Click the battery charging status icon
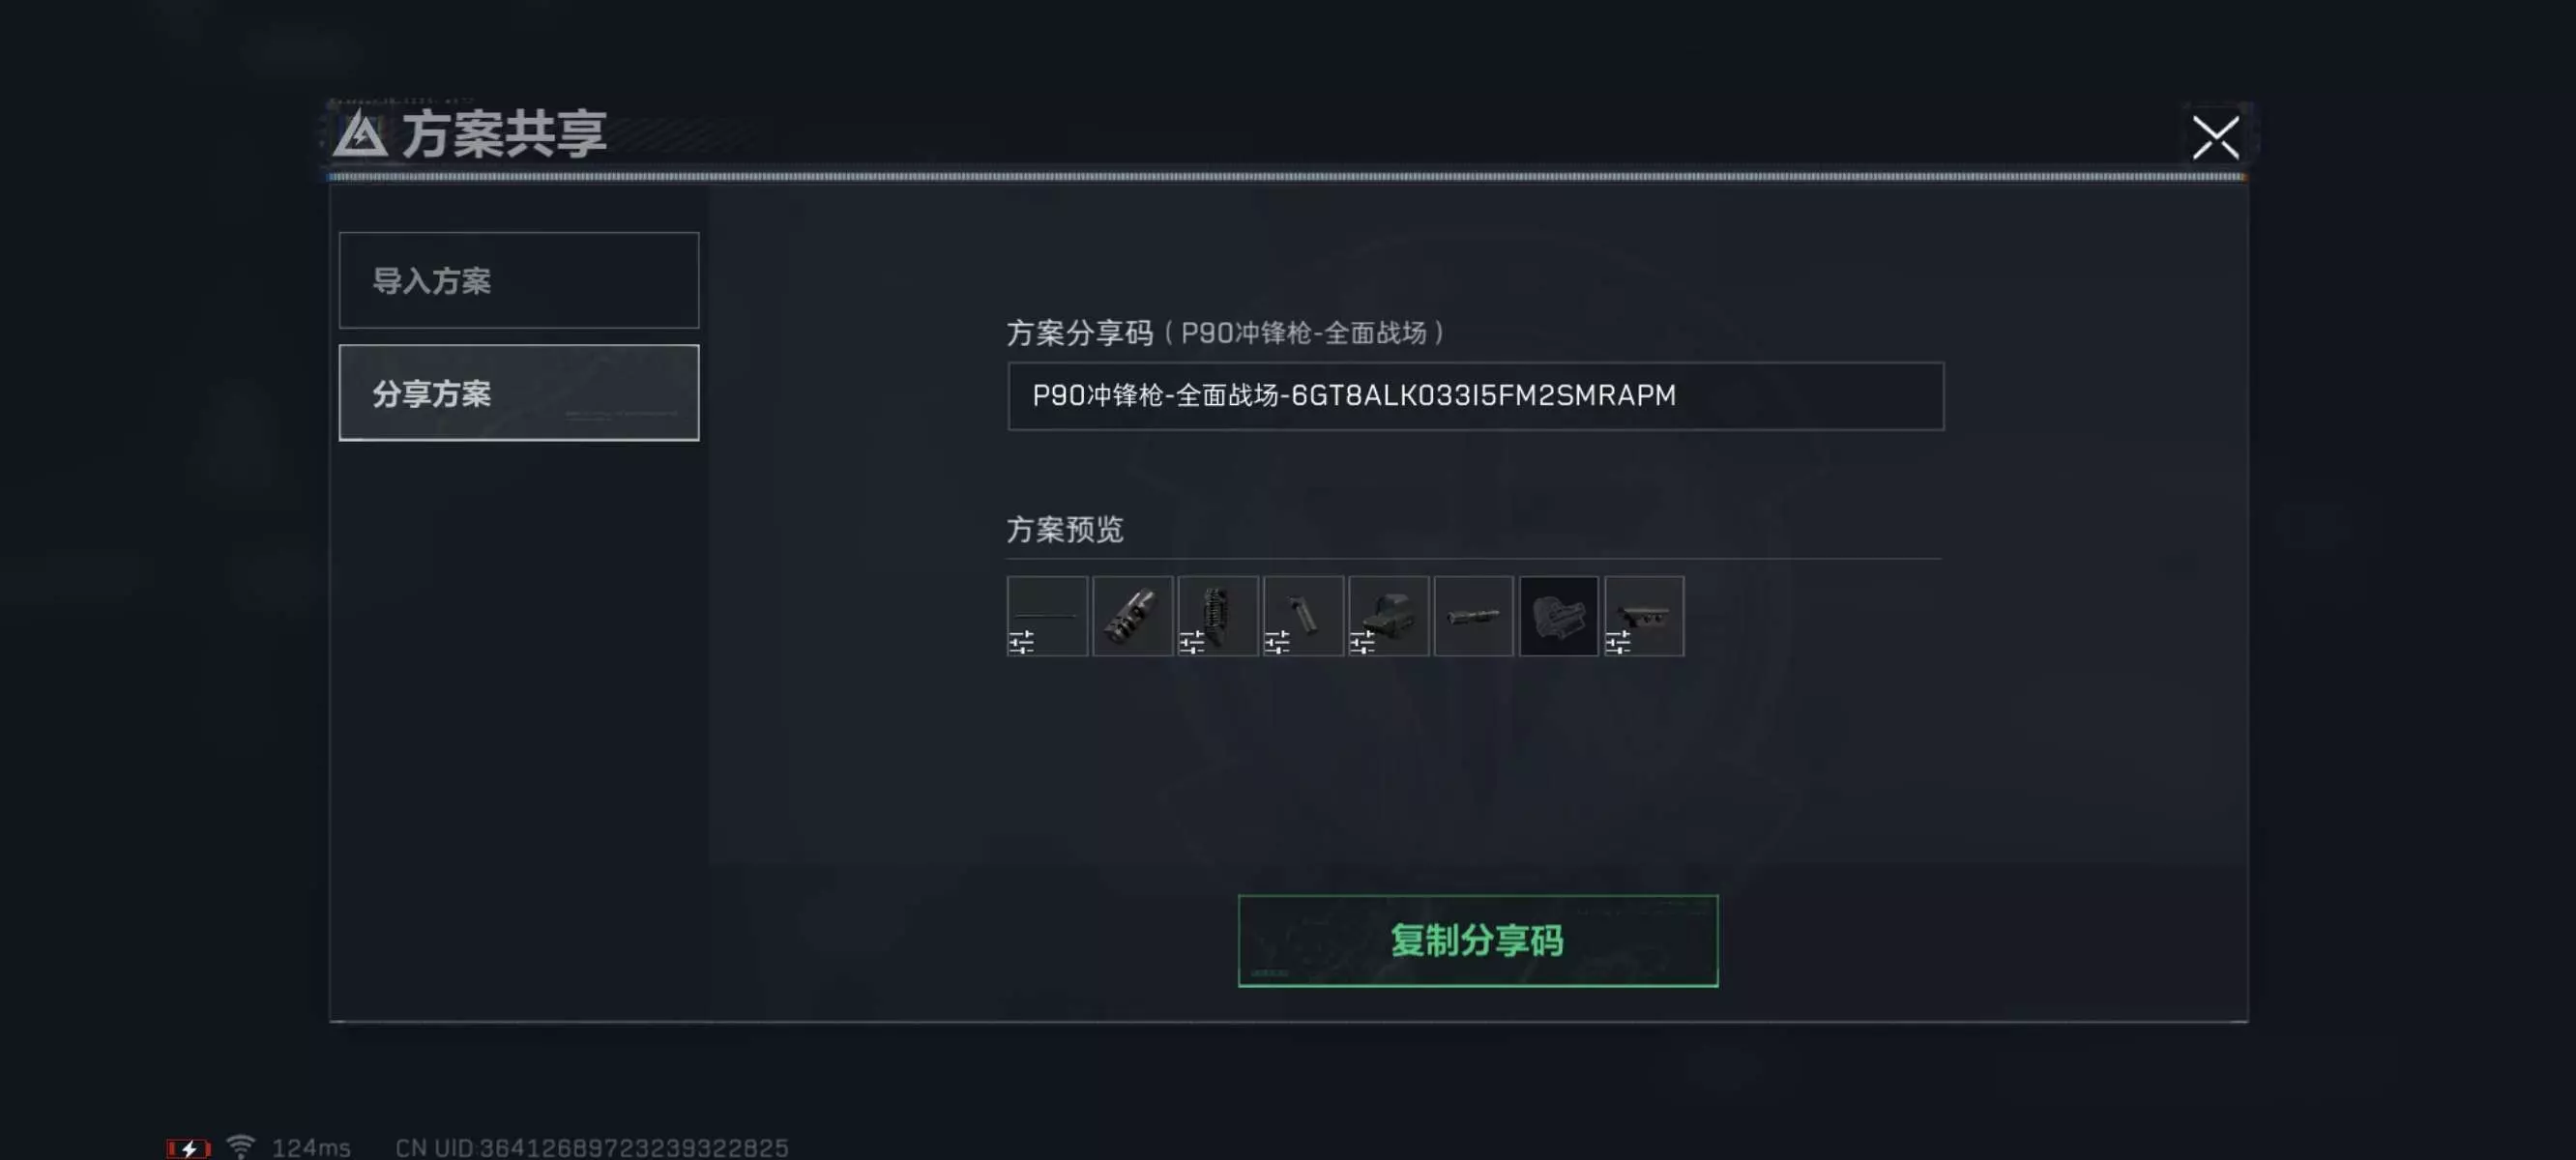Image resolution: width=2576 pixels, height=1160 pixels. pos(188,1148)
